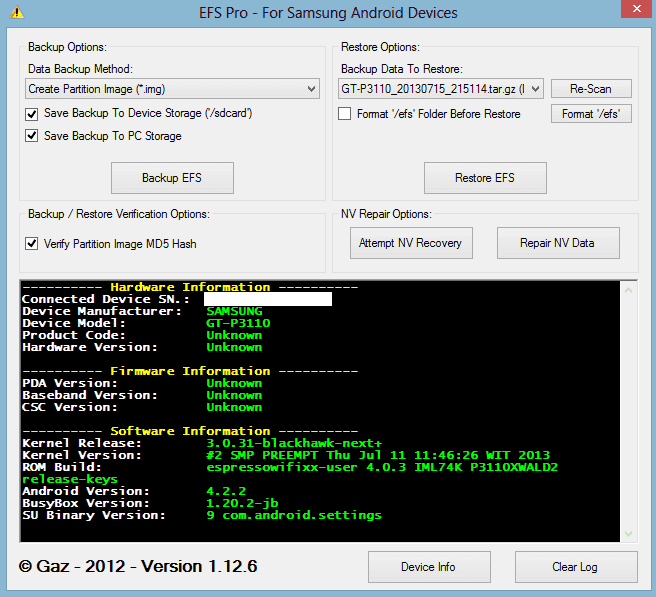Click Kernel Version #2 SMP PREEMPT text
Viewport: 656px width, 597px height.
378,455
